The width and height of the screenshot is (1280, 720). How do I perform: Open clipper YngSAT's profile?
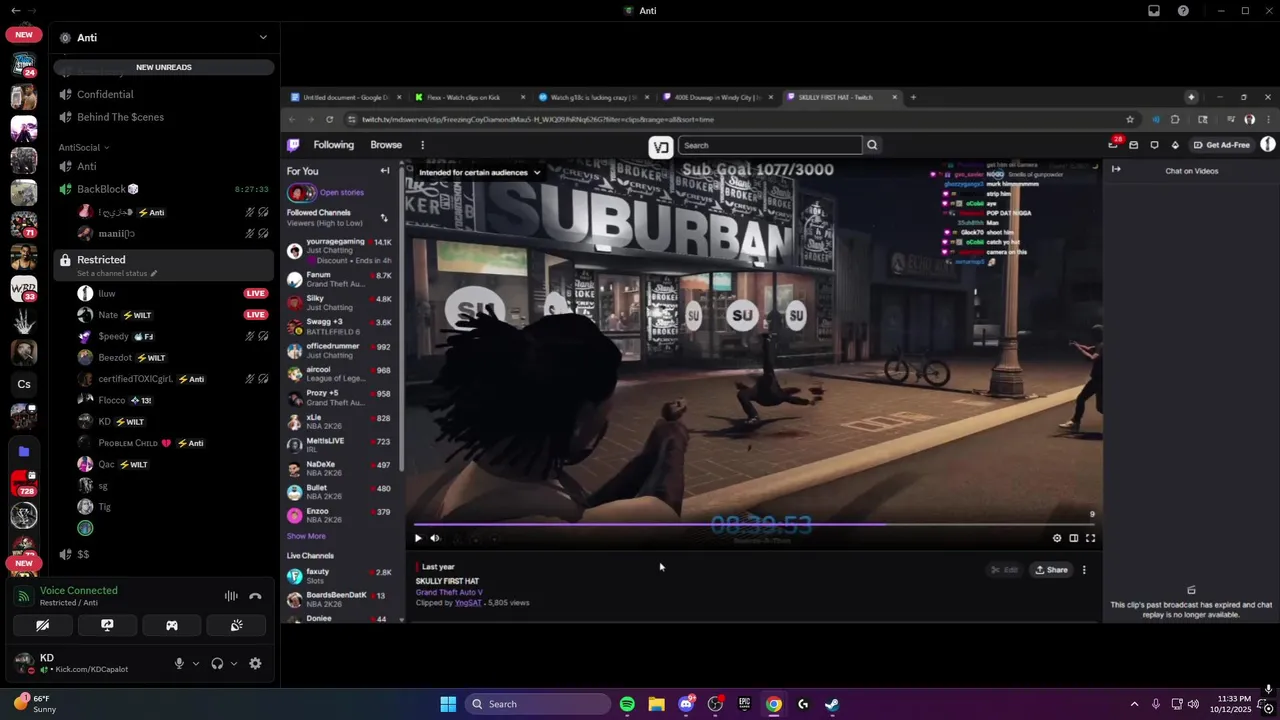coord(468,603)
